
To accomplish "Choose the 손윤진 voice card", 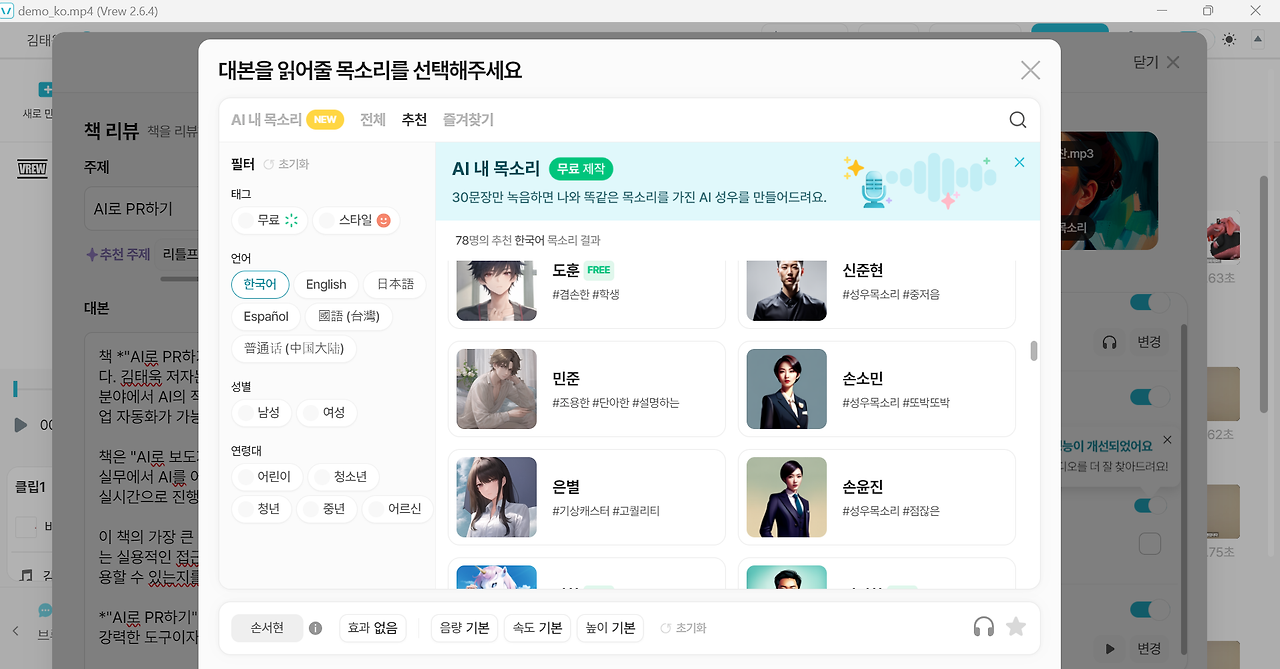I will (877, 497).
